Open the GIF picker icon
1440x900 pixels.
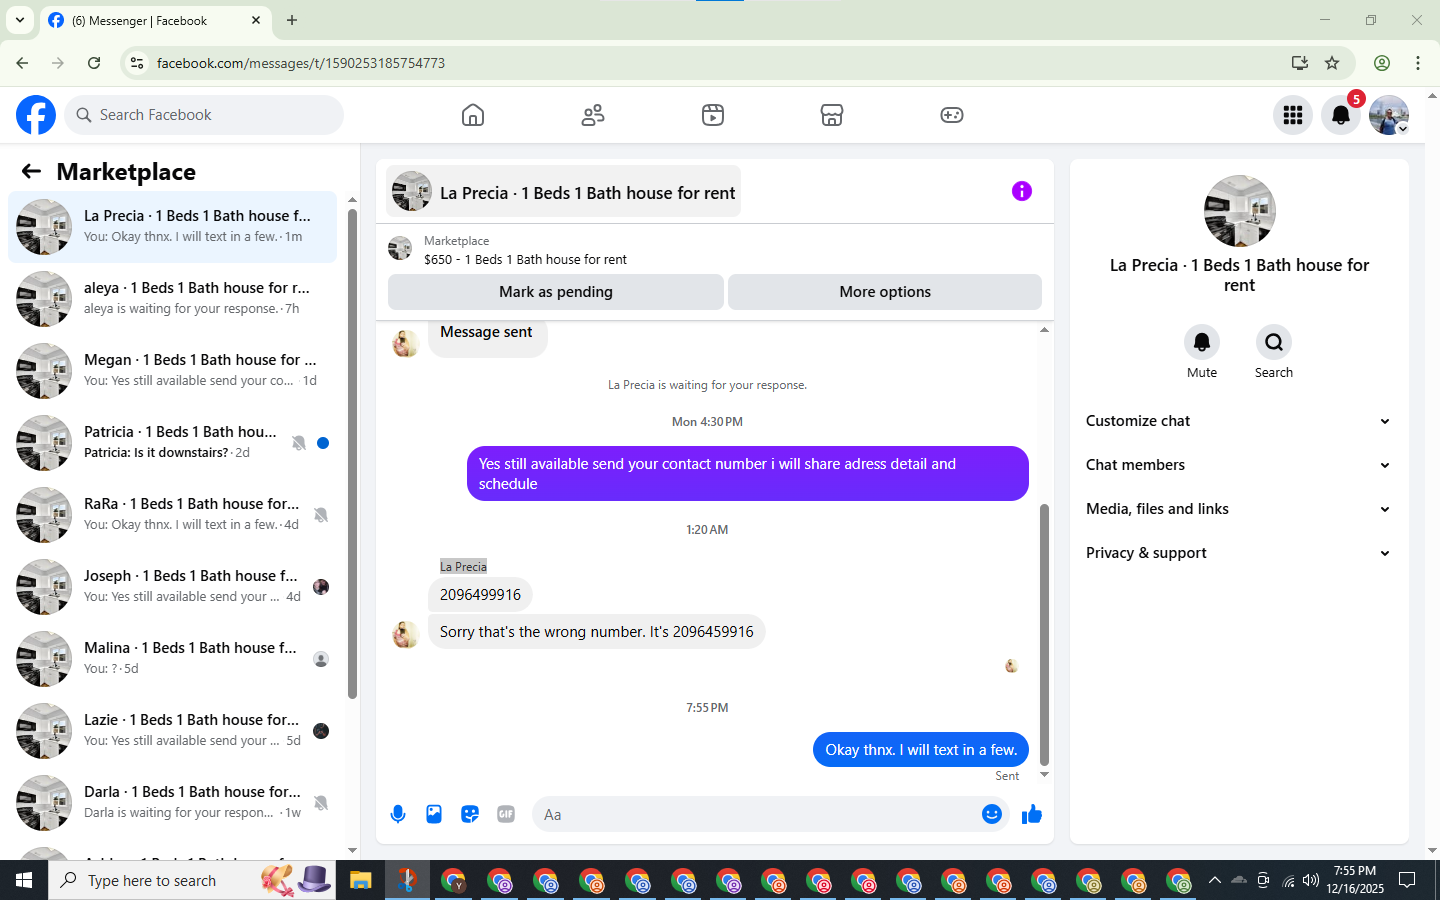click(x=506, y=814)
